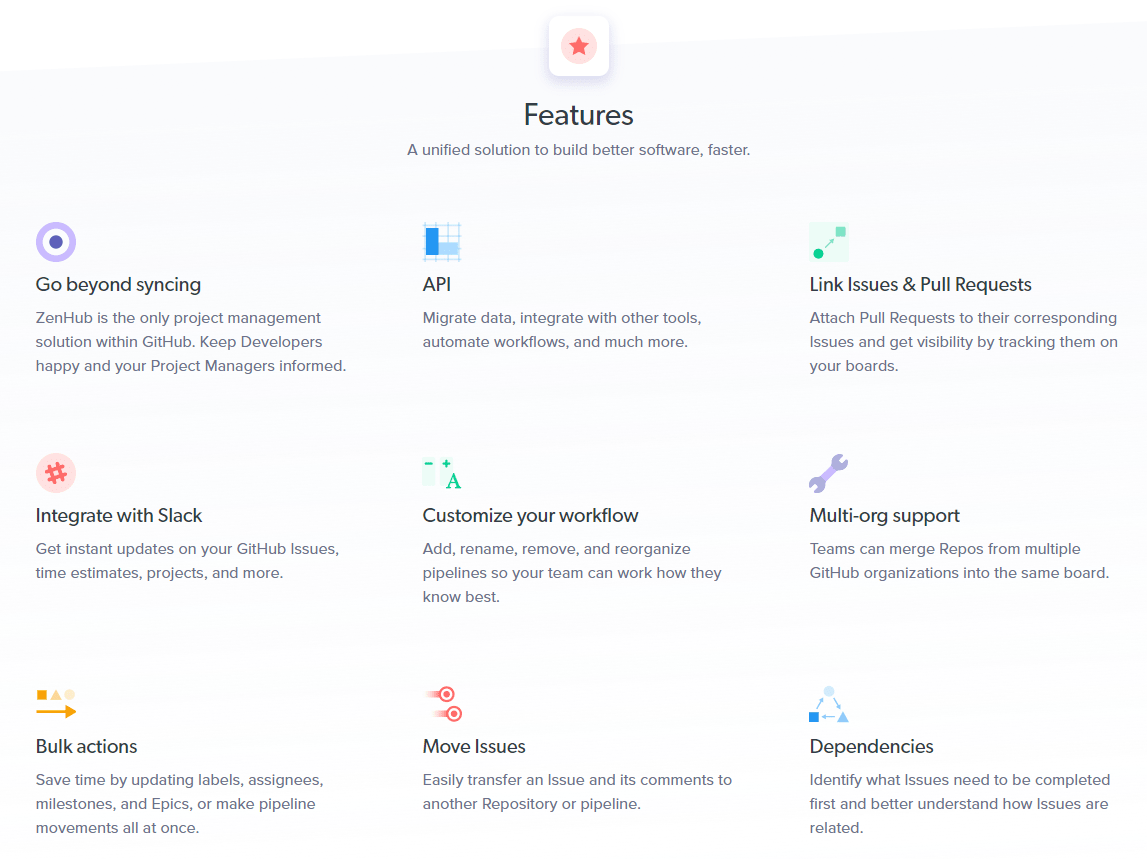
Task: Click the orange shapes Bulk actions icon
Action: click(x=56, y=703)
